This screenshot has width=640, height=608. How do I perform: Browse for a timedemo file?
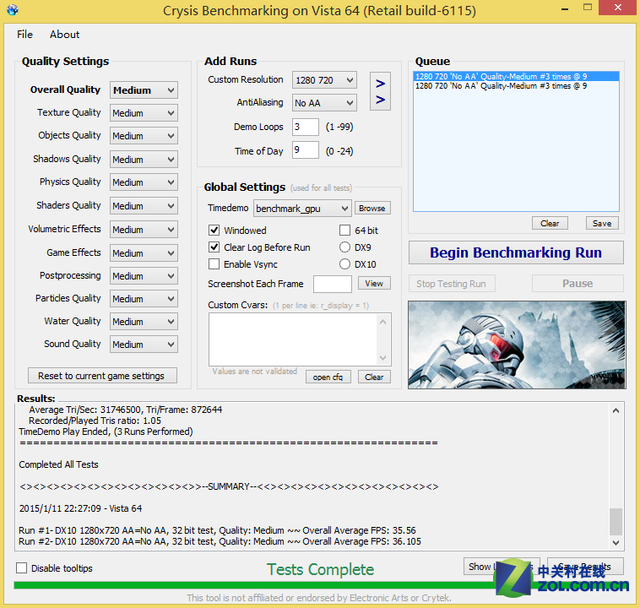click(372, 208)
